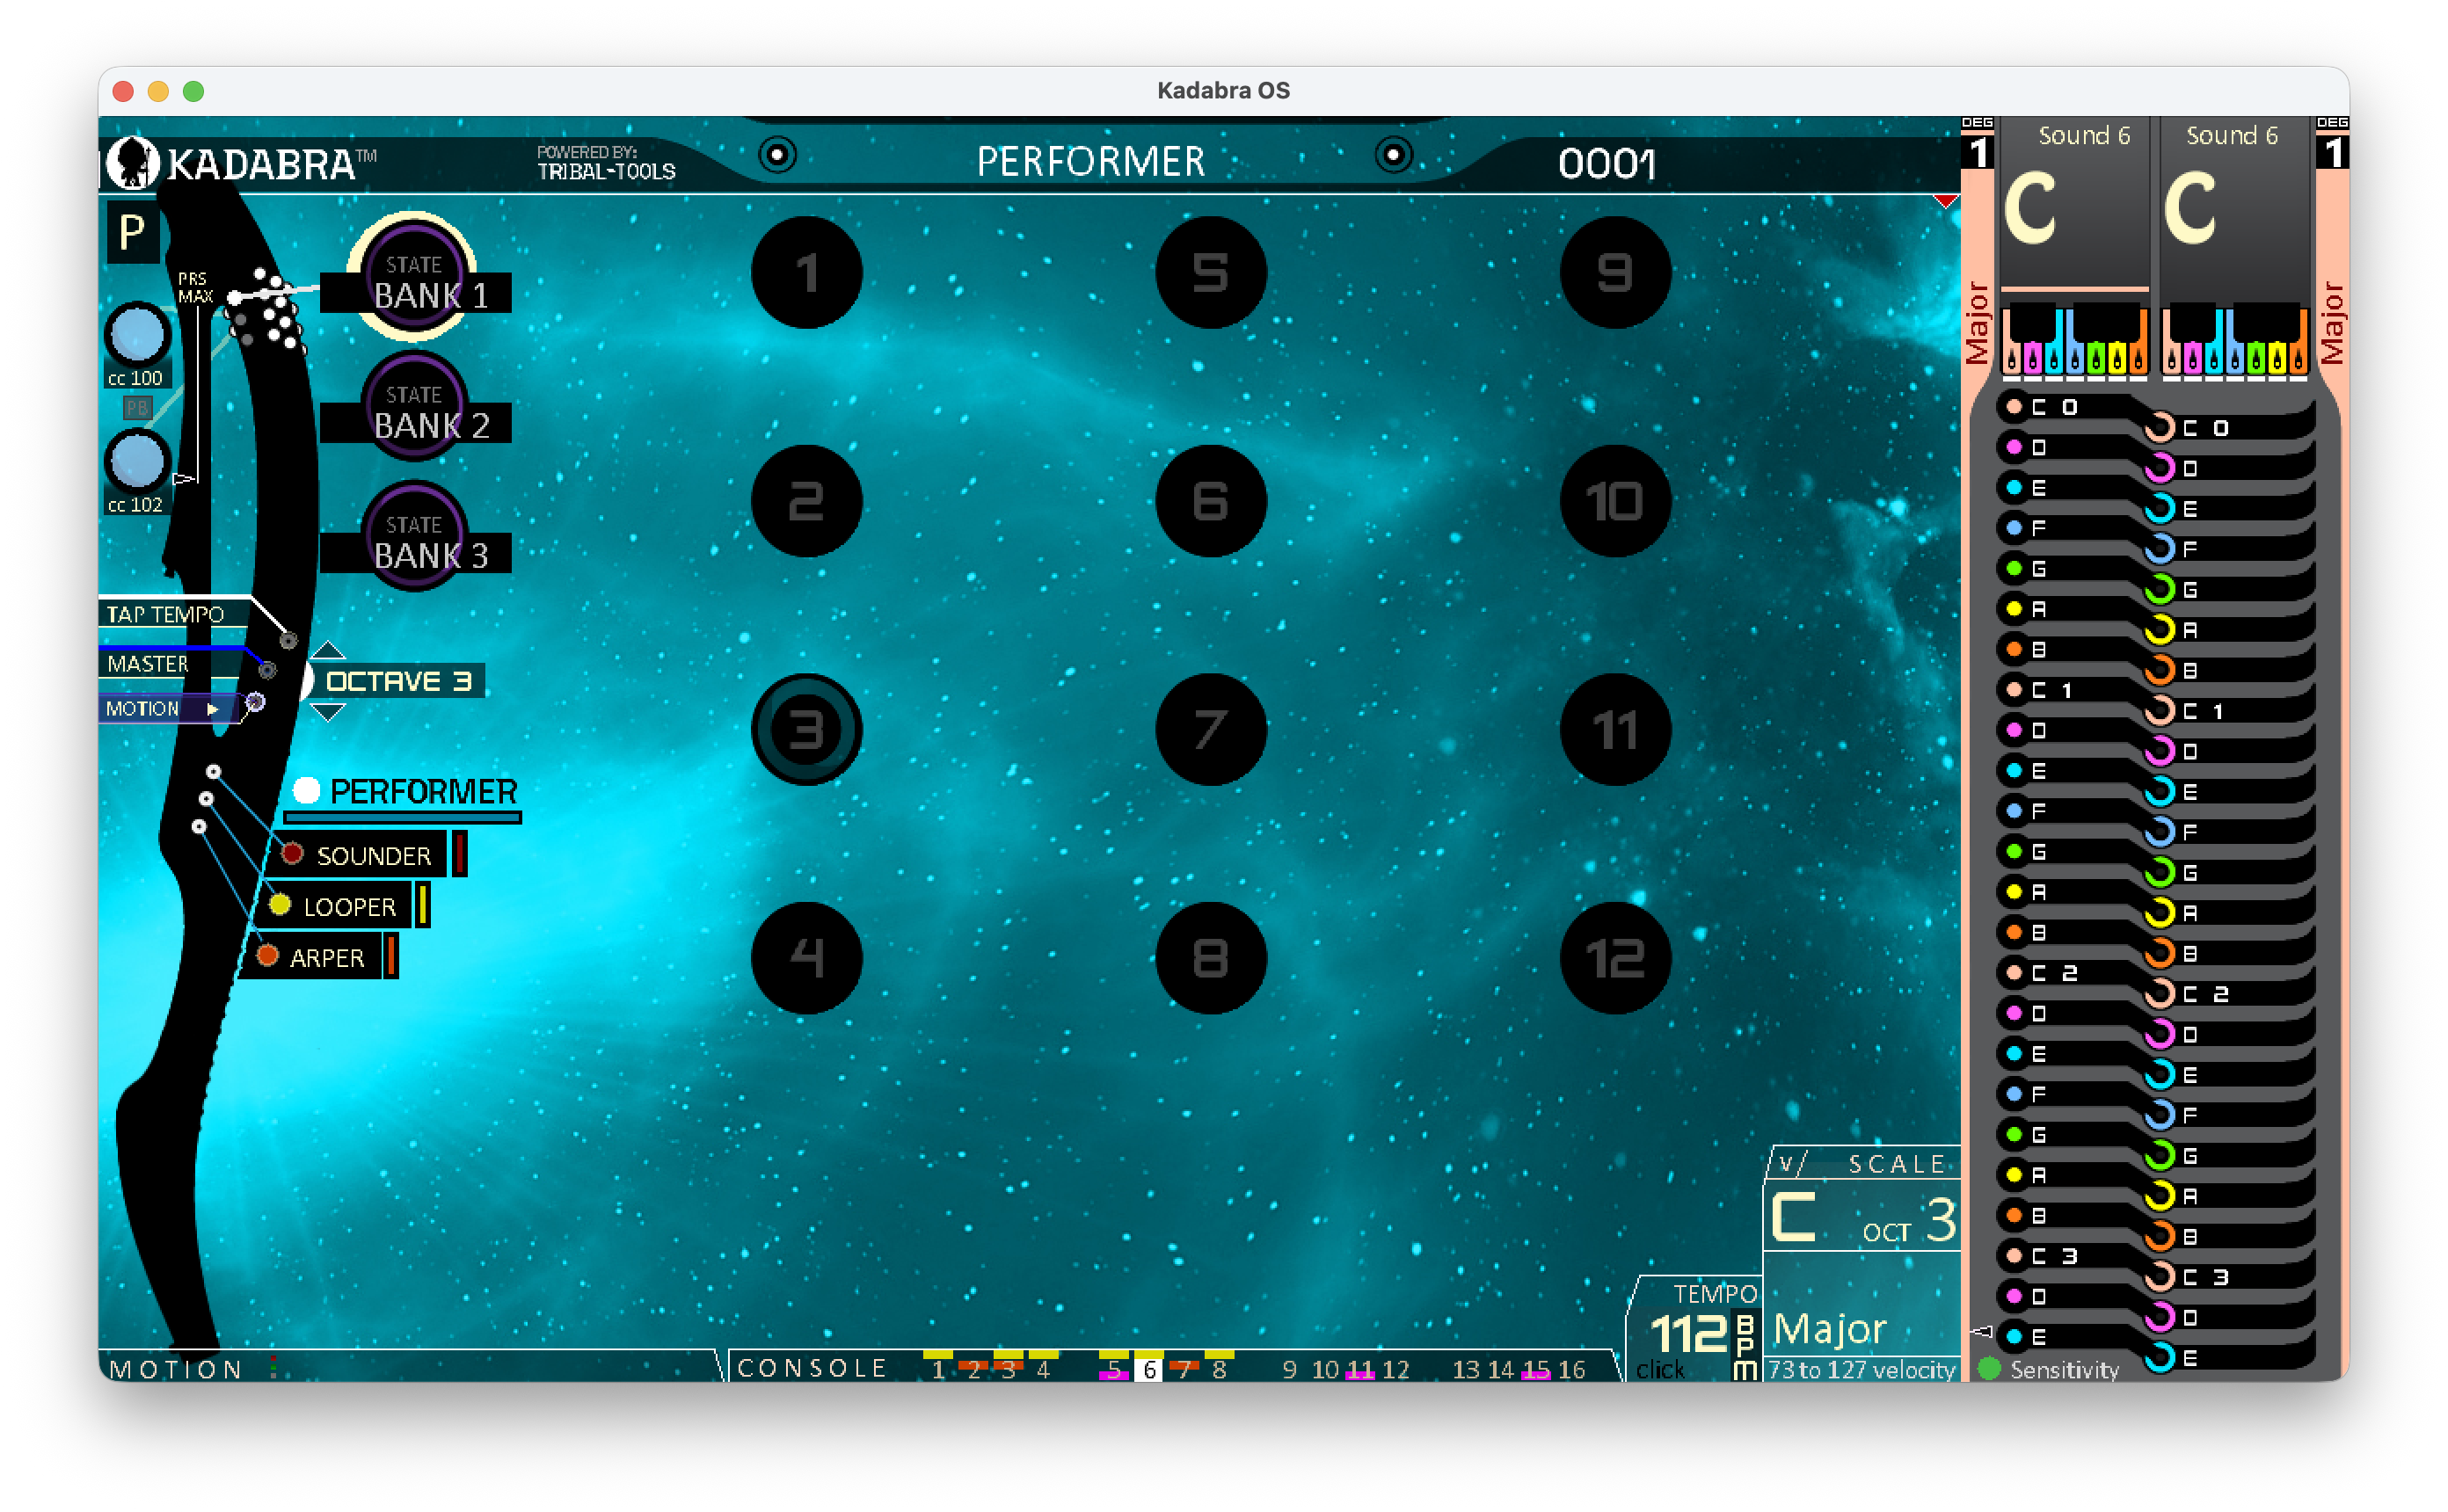The image size is (2448, 1512).
Task: Toggle the green Sensitivity indicator
Action: [1990, 1368]
